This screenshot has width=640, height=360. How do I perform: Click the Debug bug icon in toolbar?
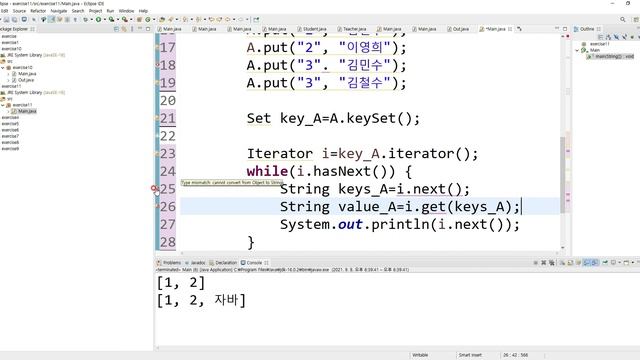85,19
